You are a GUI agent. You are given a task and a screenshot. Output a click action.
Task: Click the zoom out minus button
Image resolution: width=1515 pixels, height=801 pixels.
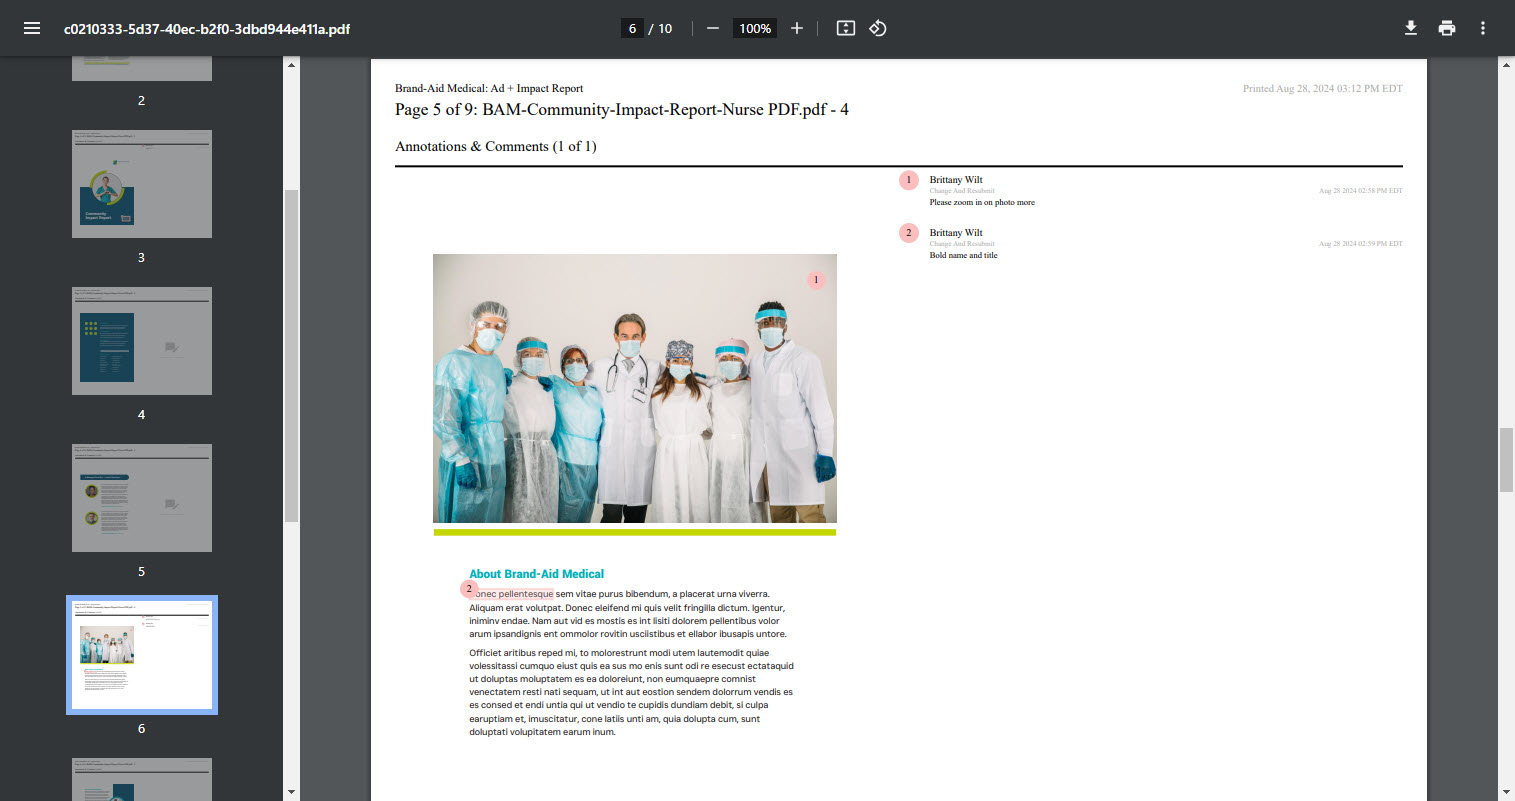[x=713, y=28]
